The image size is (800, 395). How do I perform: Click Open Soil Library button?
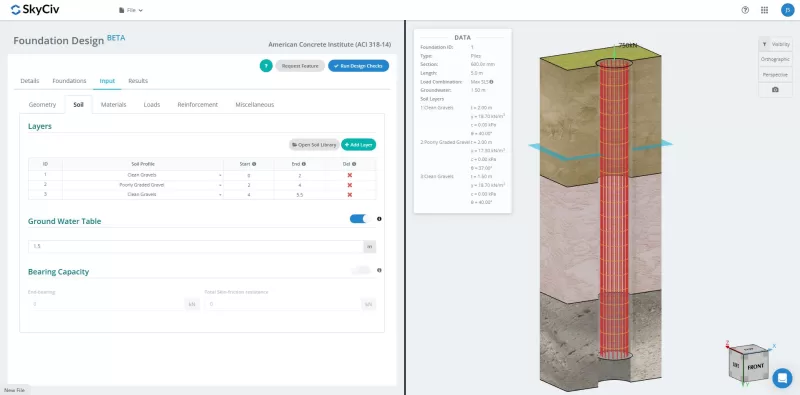click(x=314, y=145)
